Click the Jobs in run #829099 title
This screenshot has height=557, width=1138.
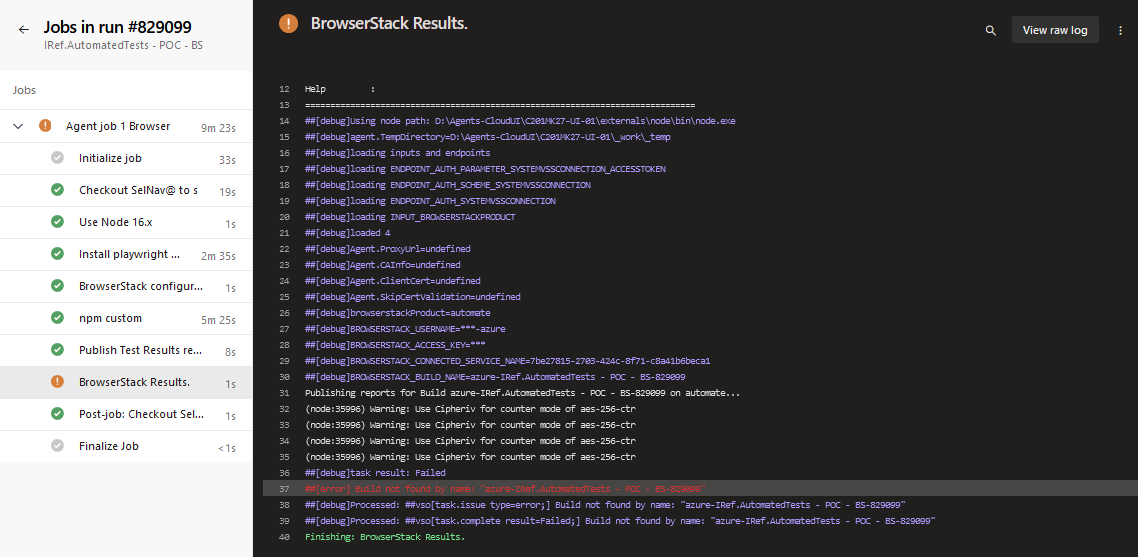point(118,27)
